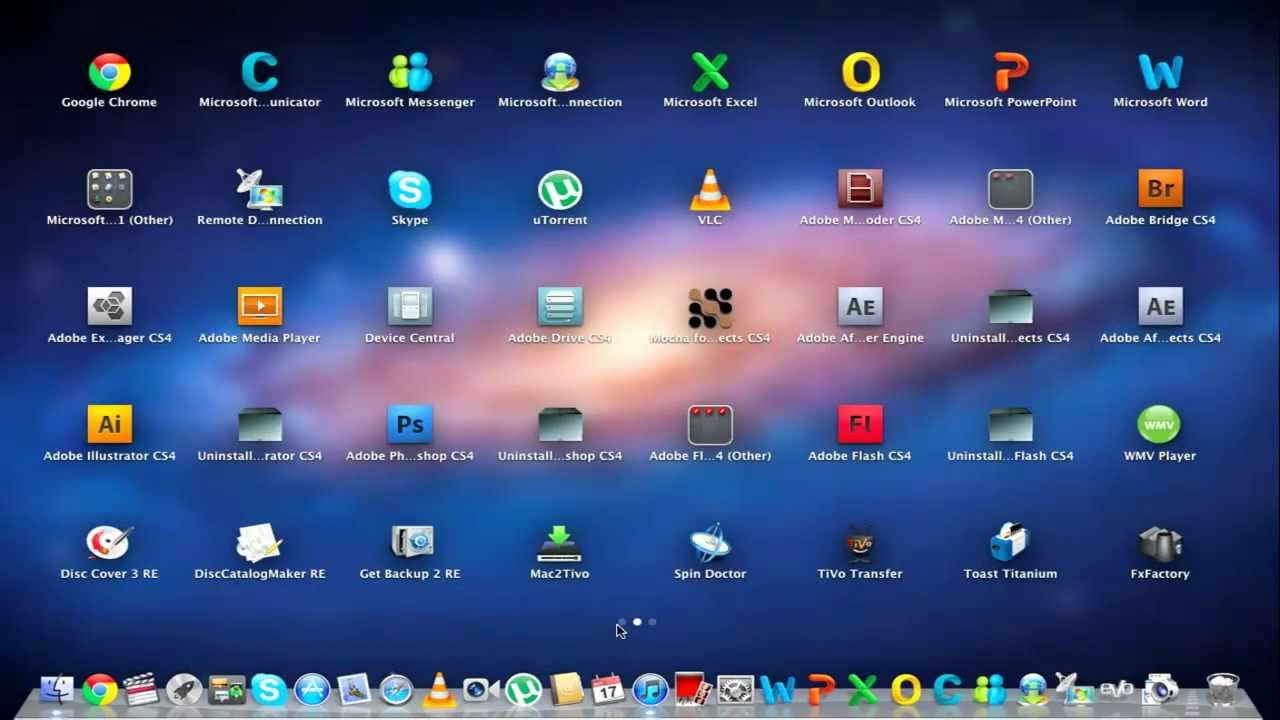Launch Remote Desktop Connection from Launchpad grid
This screenshot has width=1280, height=720.
coord(259,189)
